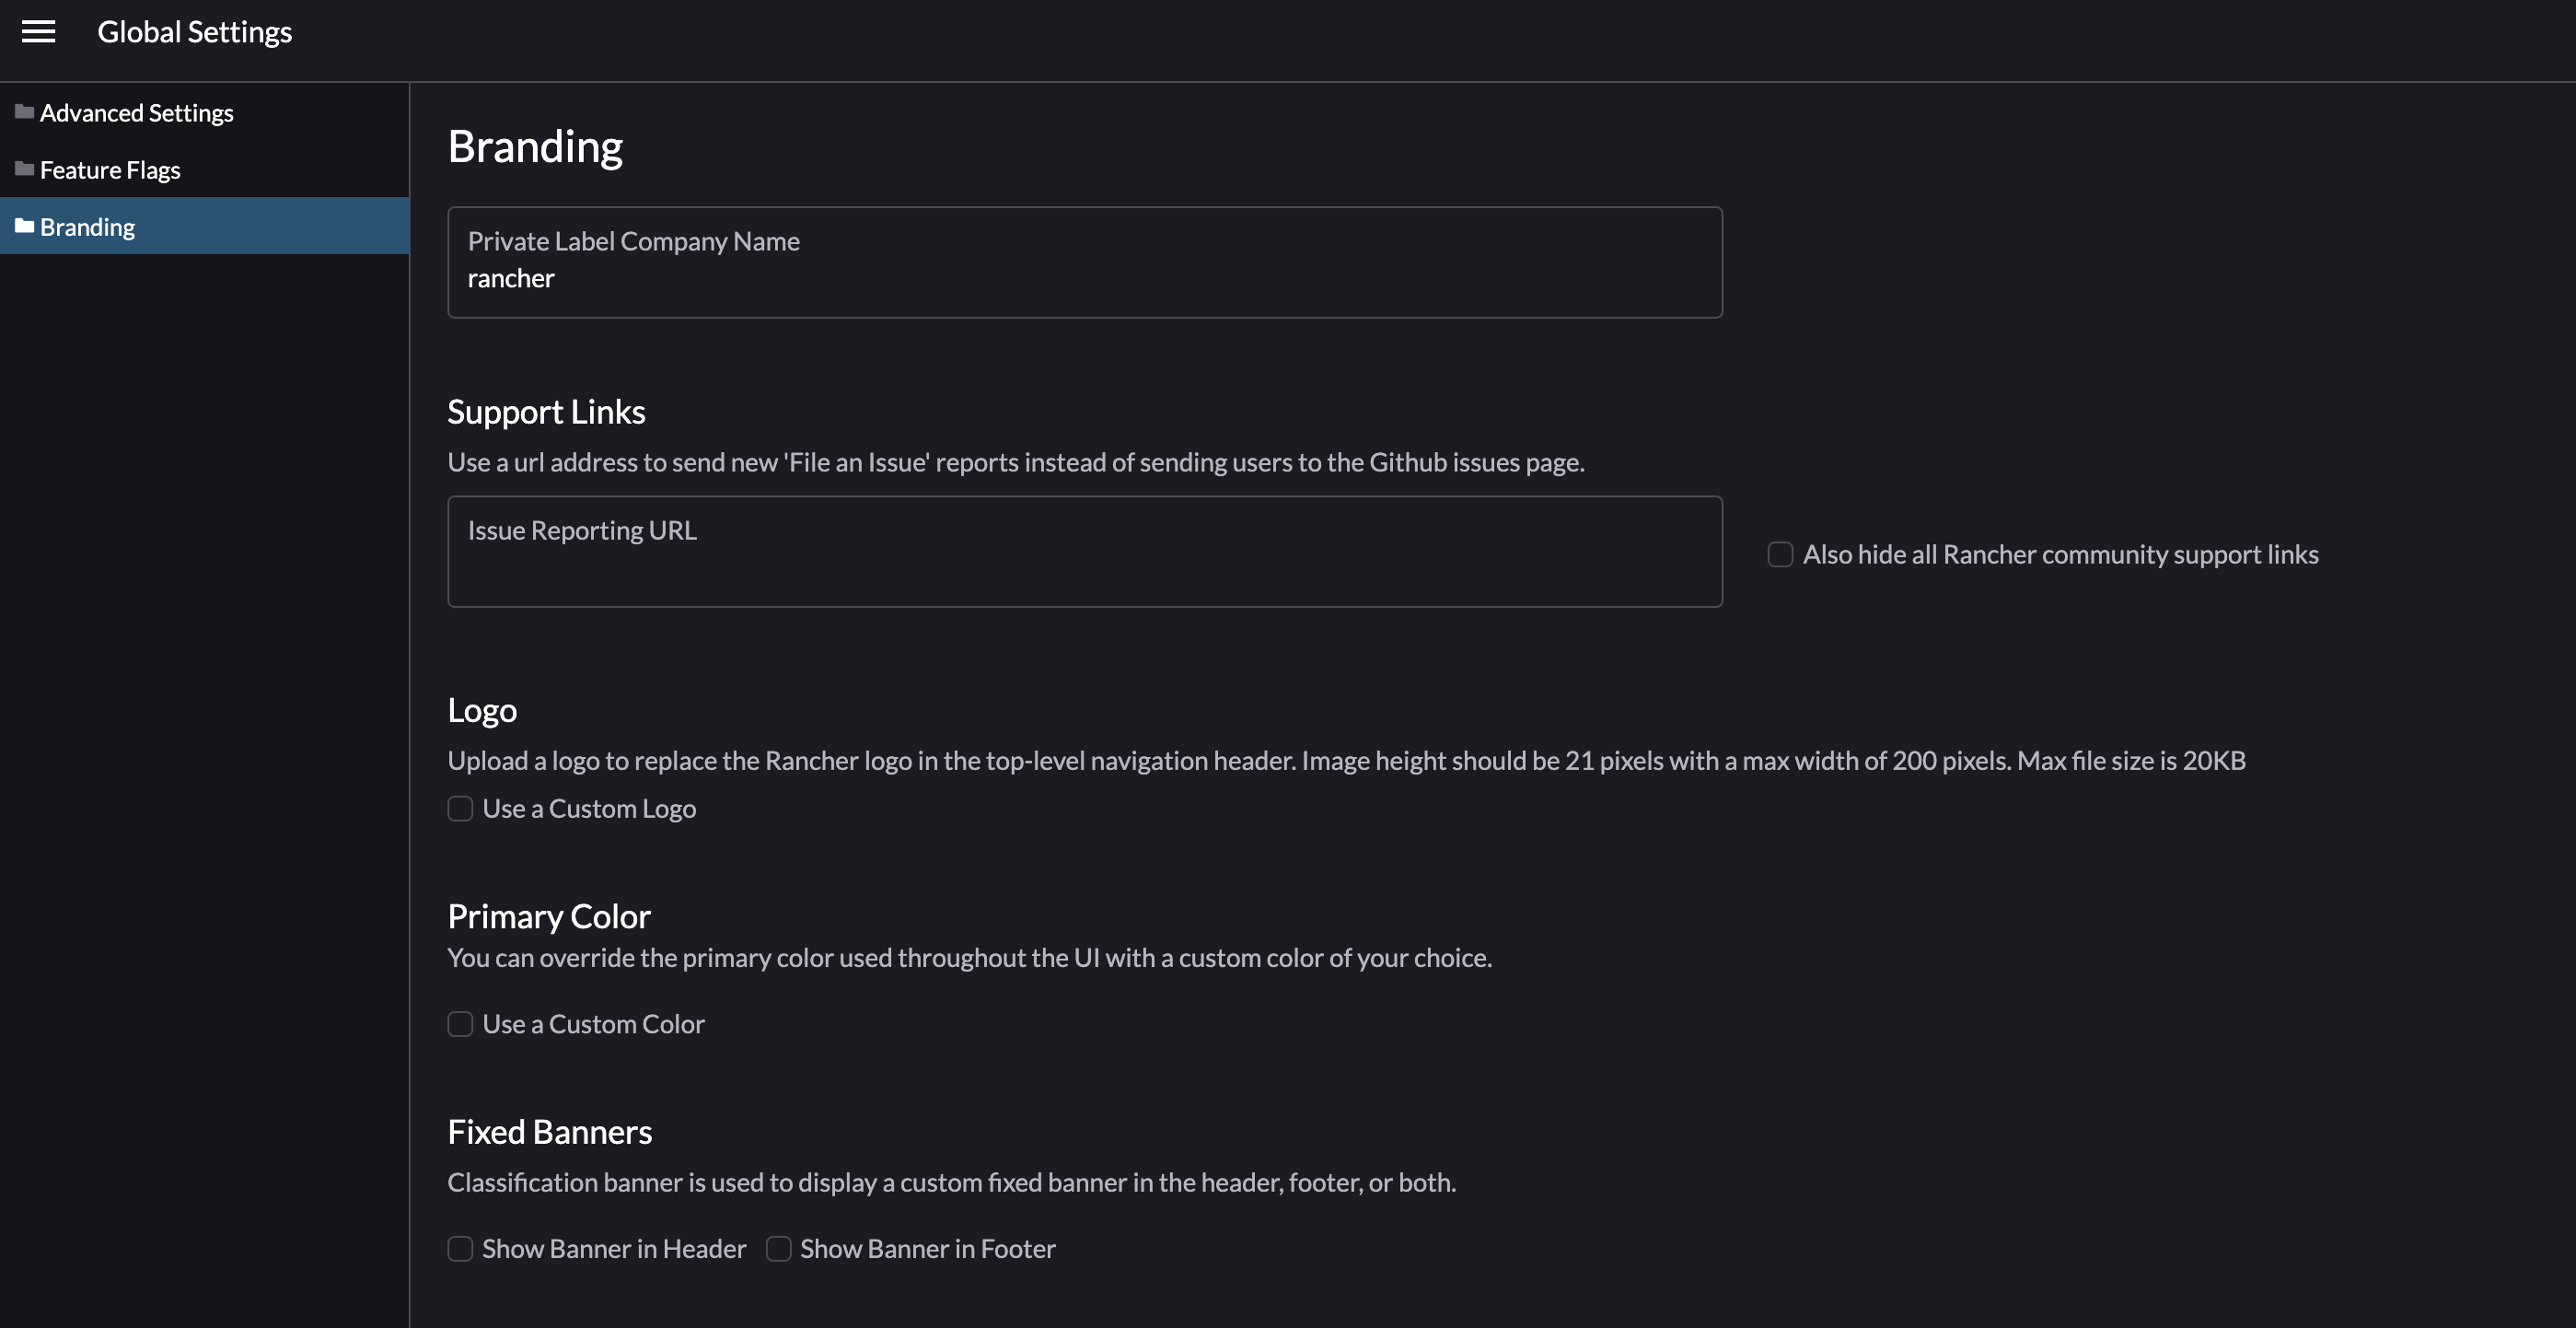Enable the Use a Custom Logo option
This screenshot has height=1328, width=2576.
pos(460,809)
